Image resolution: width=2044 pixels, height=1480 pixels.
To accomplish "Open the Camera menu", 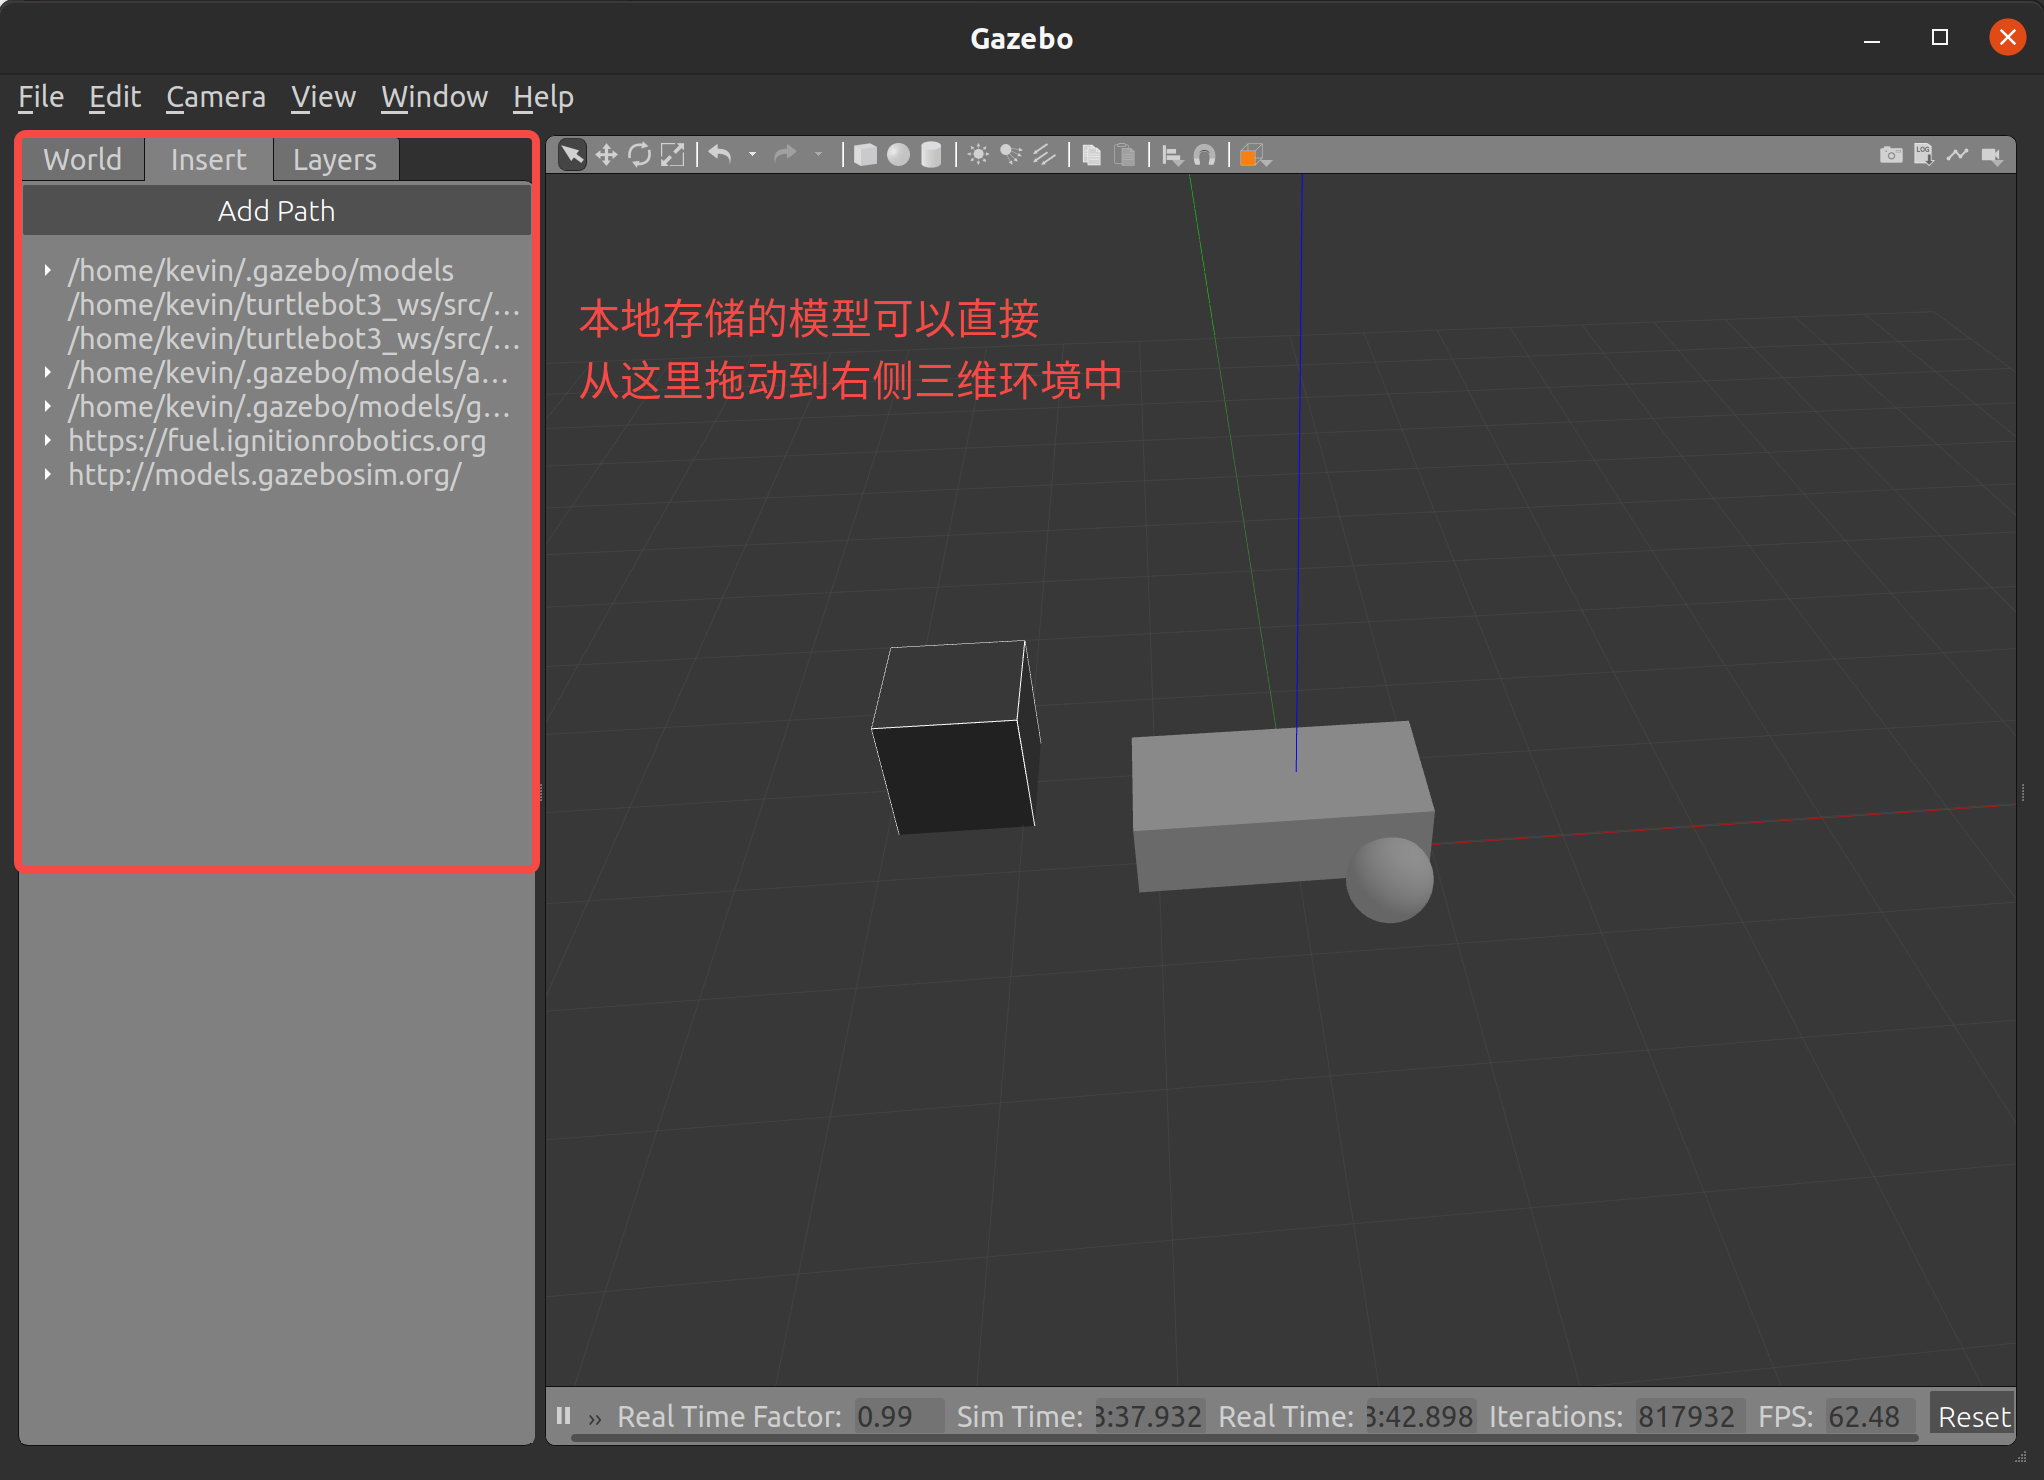I will (215, 97).
